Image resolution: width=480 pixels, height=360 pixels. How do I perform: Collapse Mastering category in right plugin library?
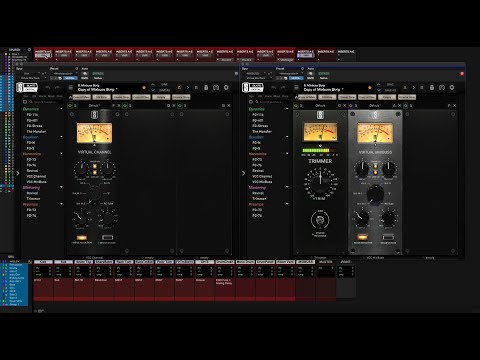click(x=287, y=187)
